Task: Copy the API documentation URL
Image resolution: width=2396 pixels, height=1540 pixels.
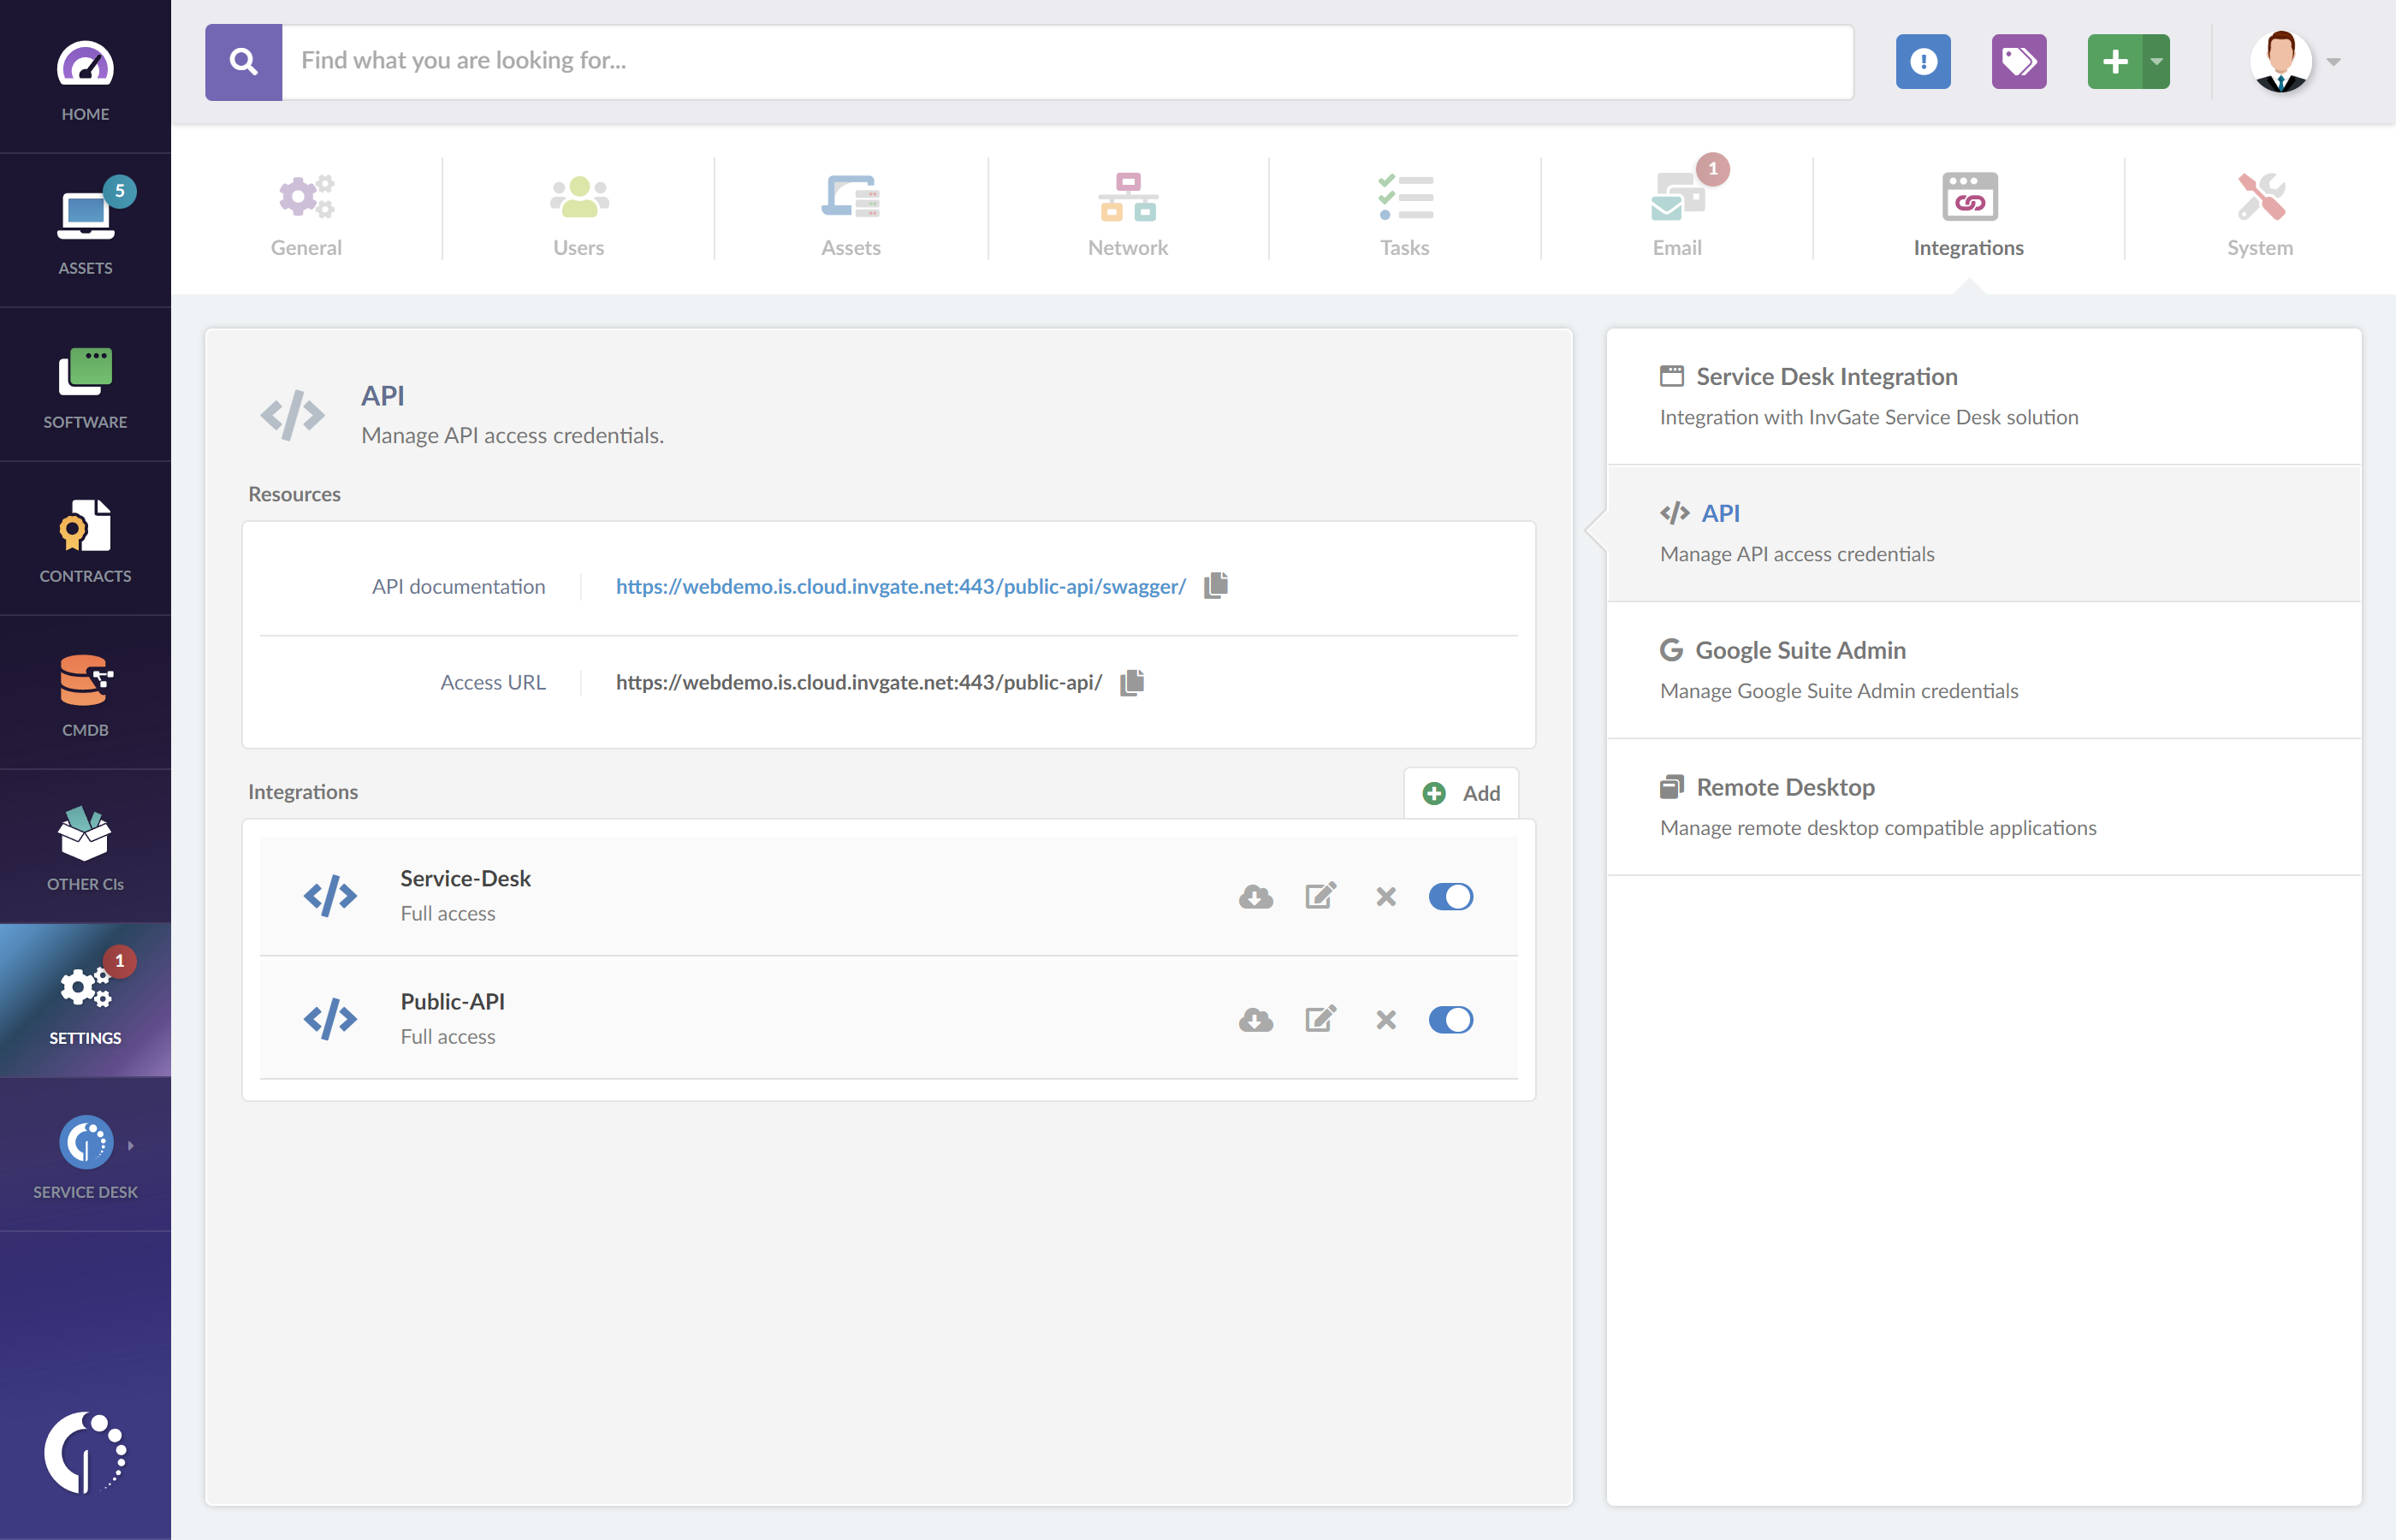Action: coord(1218,586)
